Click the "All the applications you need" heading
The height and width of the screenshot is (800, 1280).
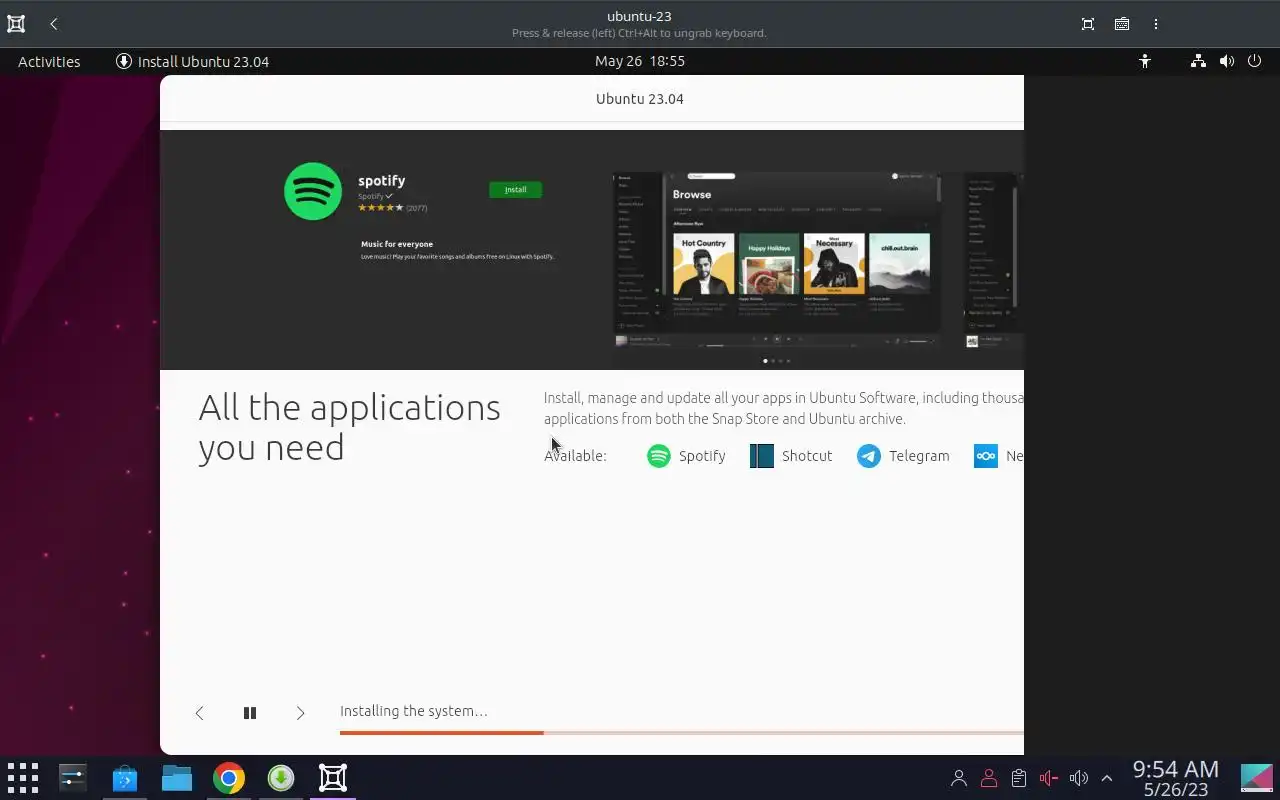tap(349, 427)
